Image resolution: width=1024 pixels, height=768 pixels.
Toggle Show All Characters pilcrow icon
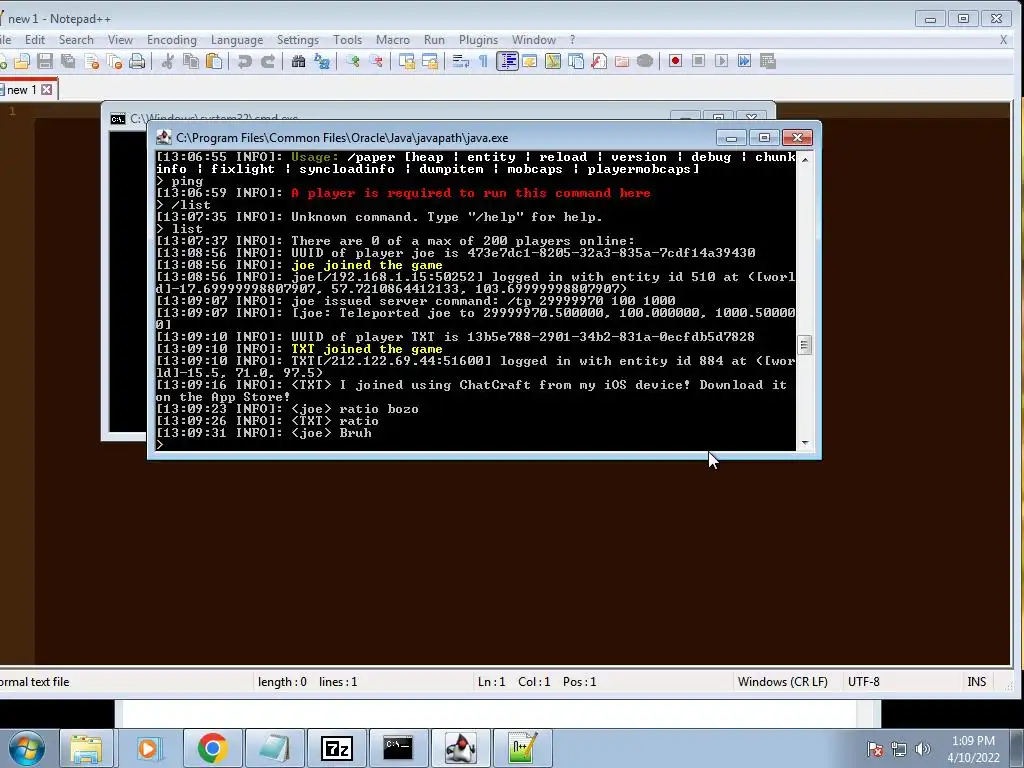point(483,61)
